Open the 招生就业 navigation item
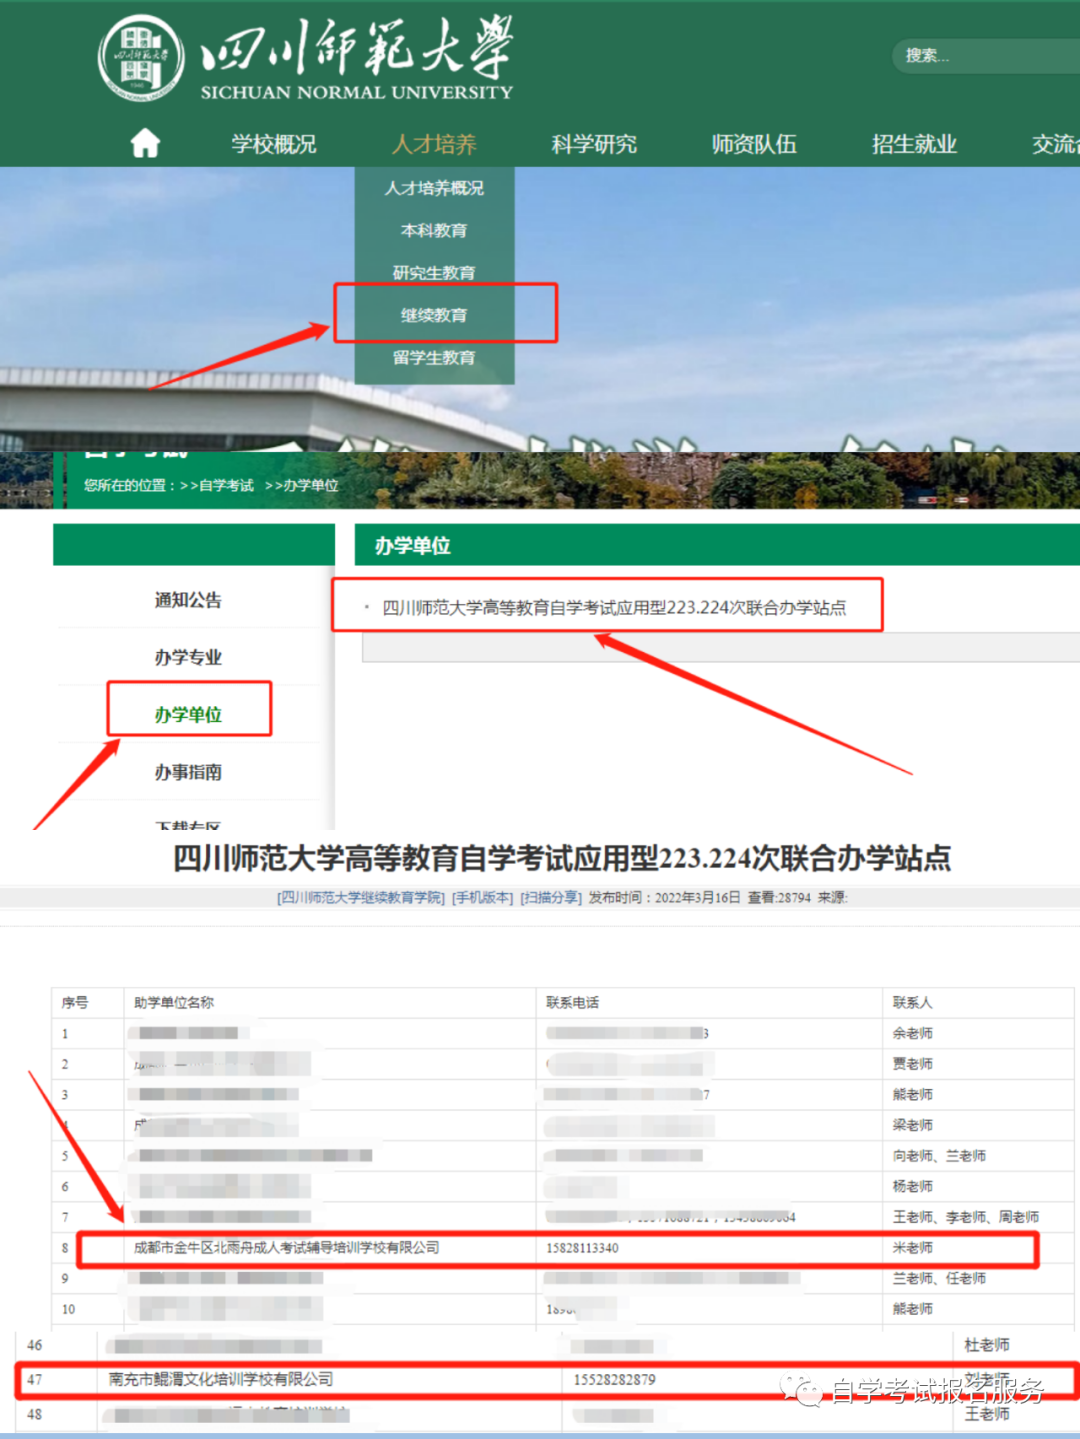The height and width of the screenshot is (1439, 1080). click(914, 144)
